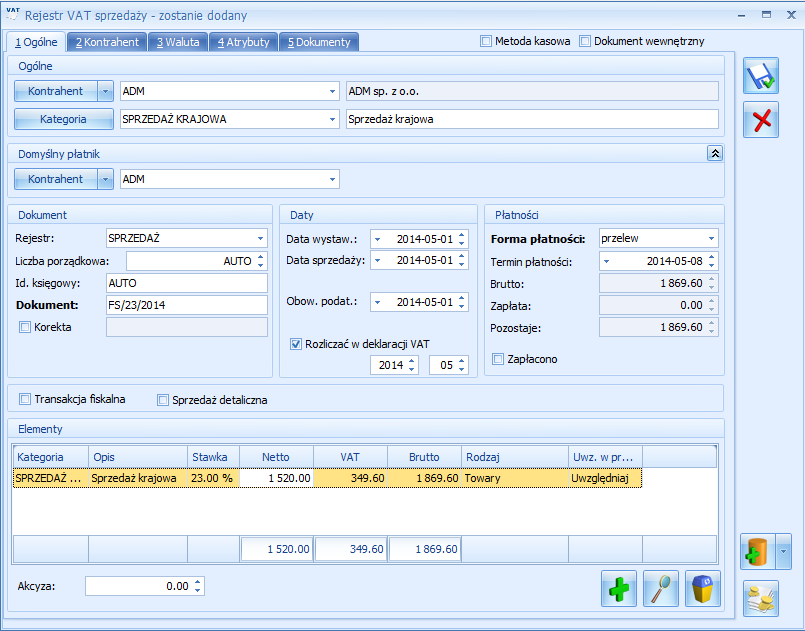
Task: Open the arrow menu beside the cylinder icon
Action: (x=783, y=551)
